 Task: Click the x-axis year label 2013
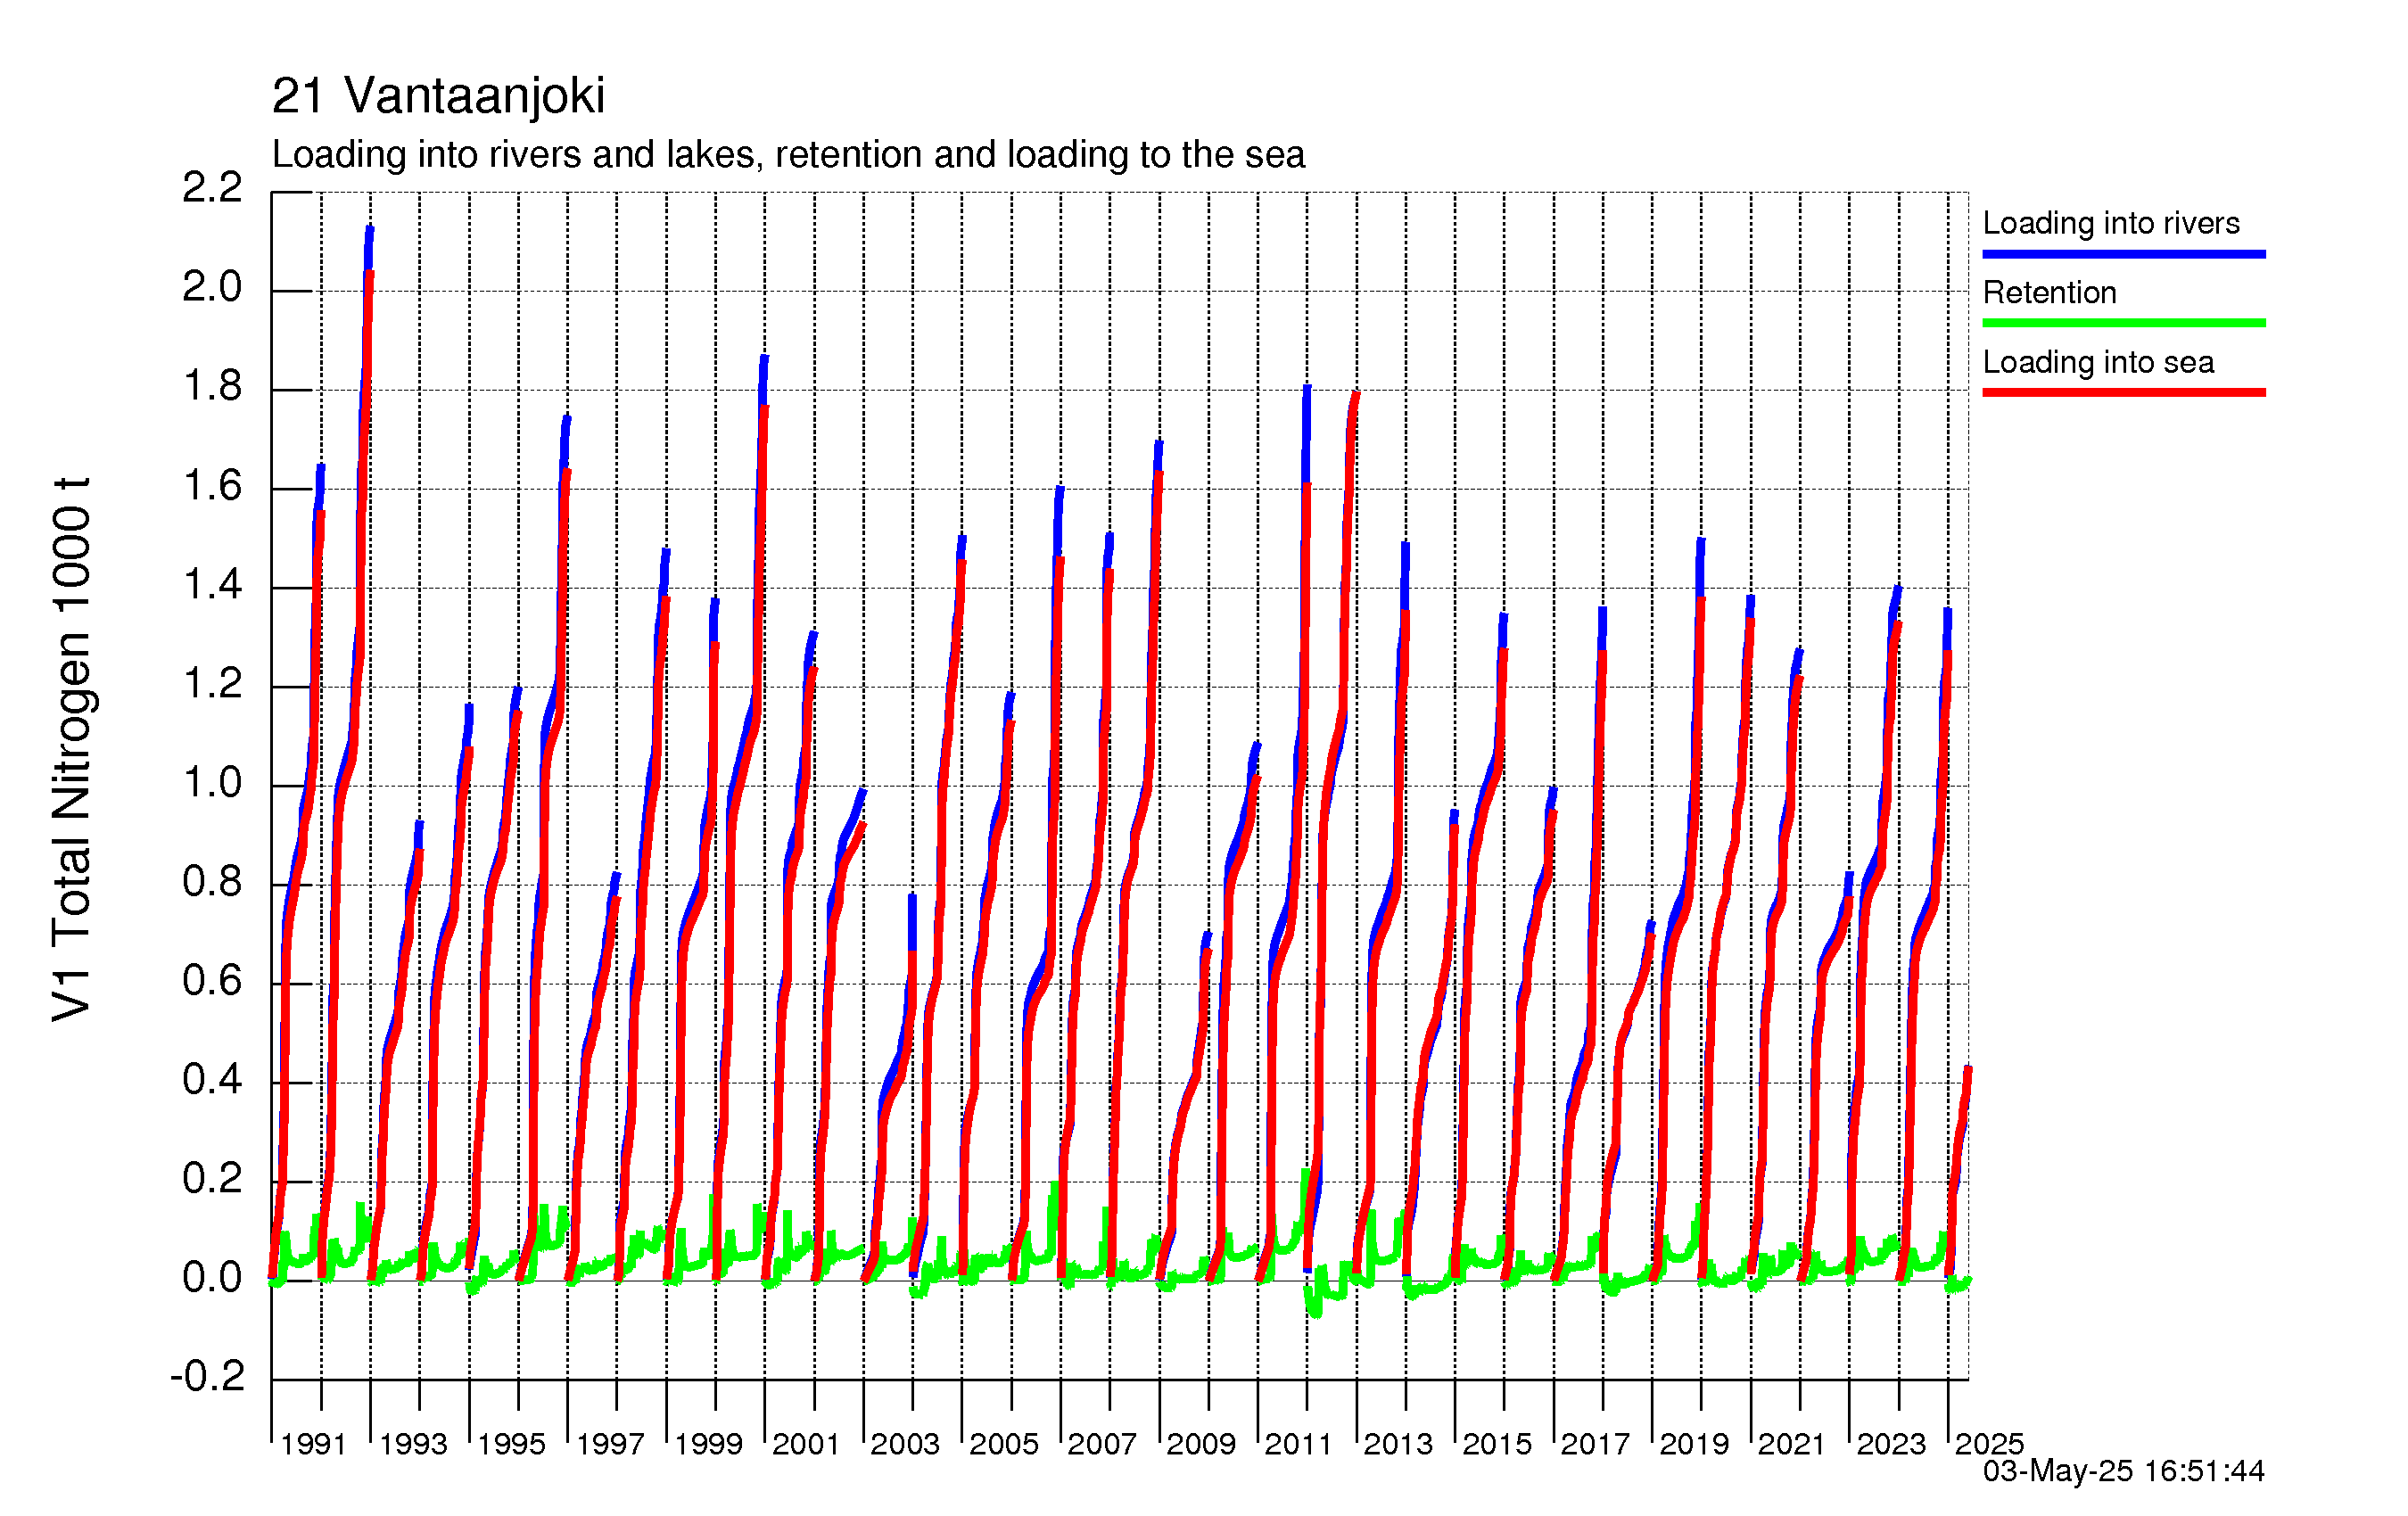1398,1444
